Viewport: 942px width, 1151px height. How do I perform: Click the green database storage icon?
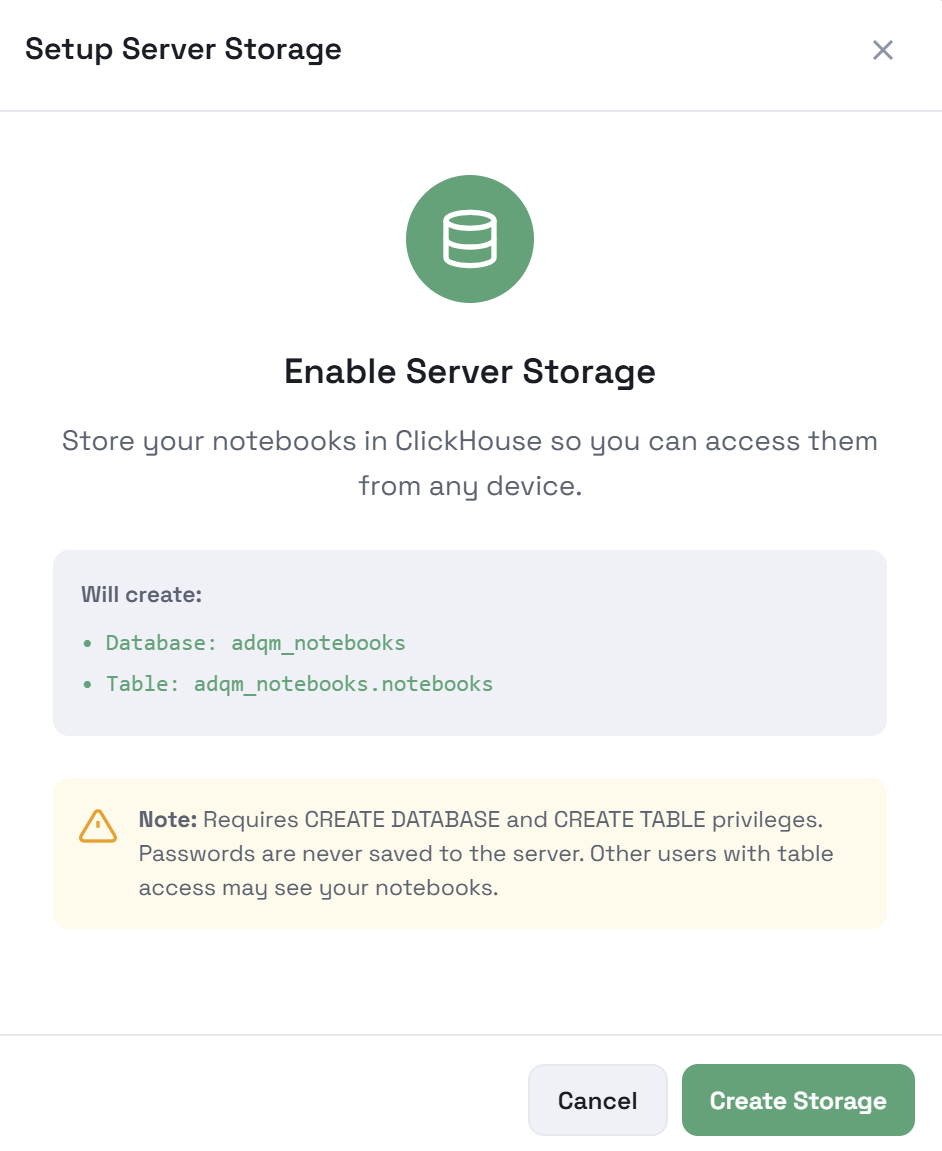click(470, 239)
